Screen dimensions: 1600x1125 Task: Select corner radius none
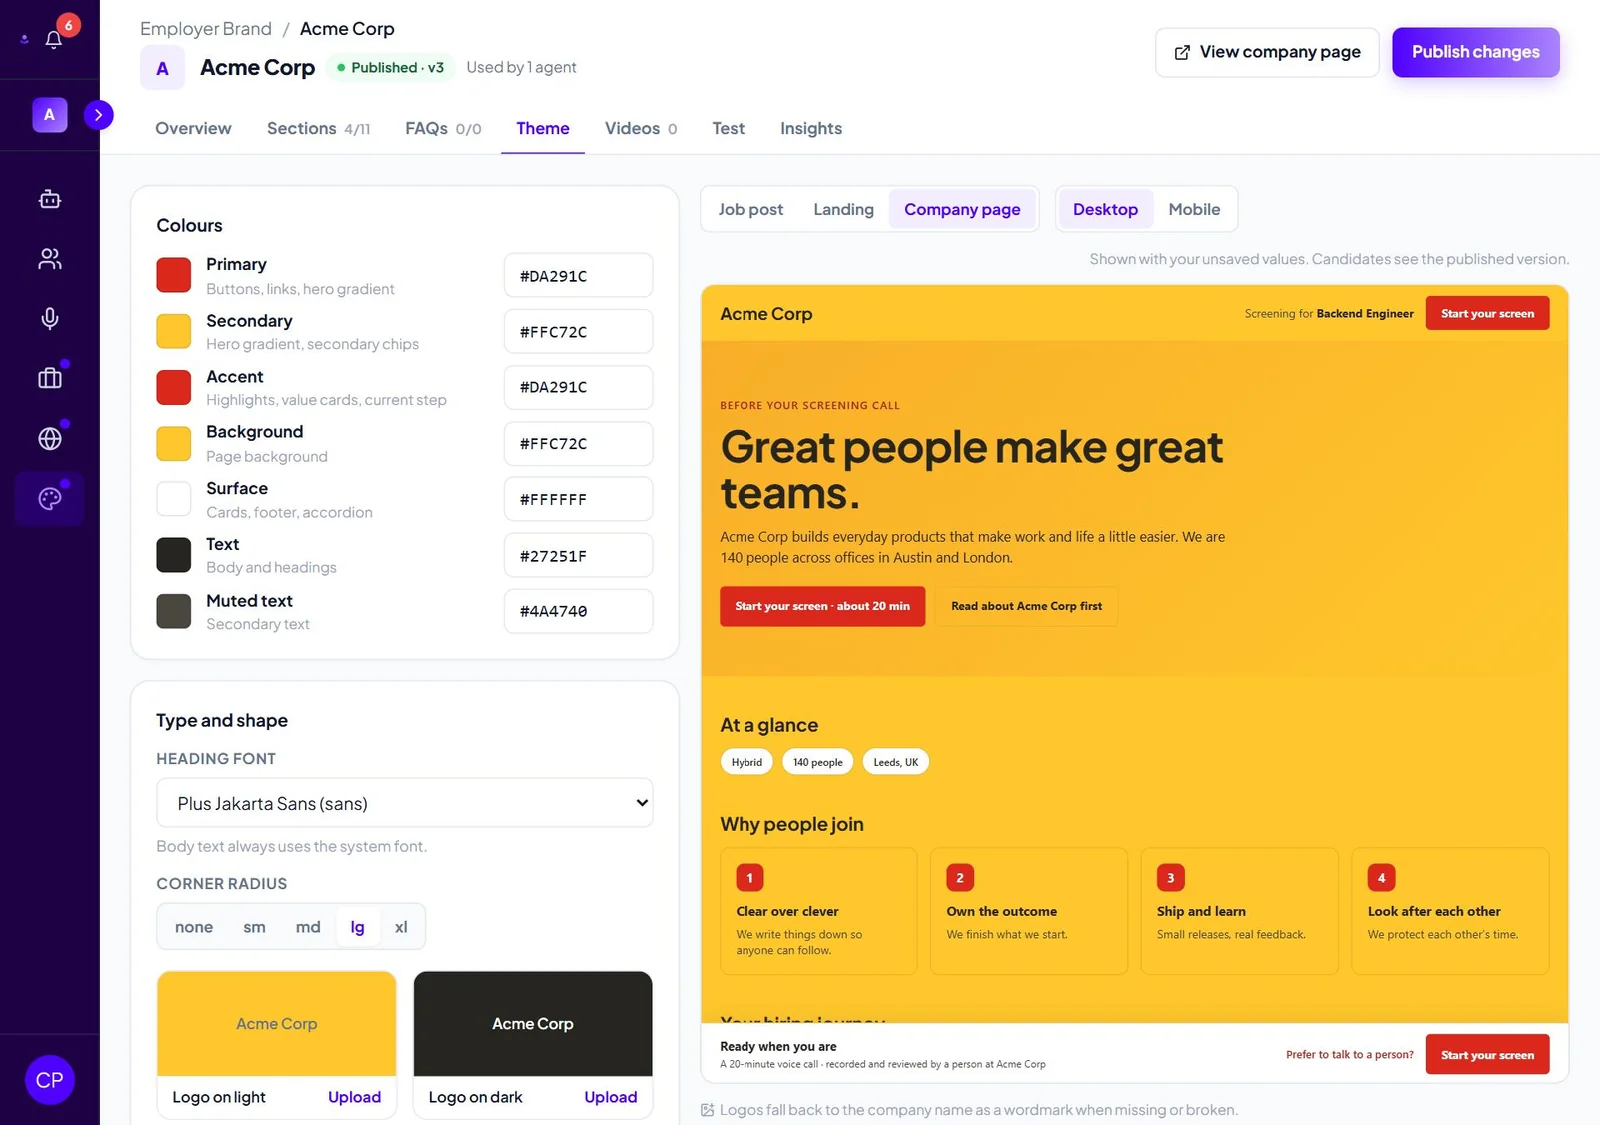pyautogui.click(x=194, y=927)
